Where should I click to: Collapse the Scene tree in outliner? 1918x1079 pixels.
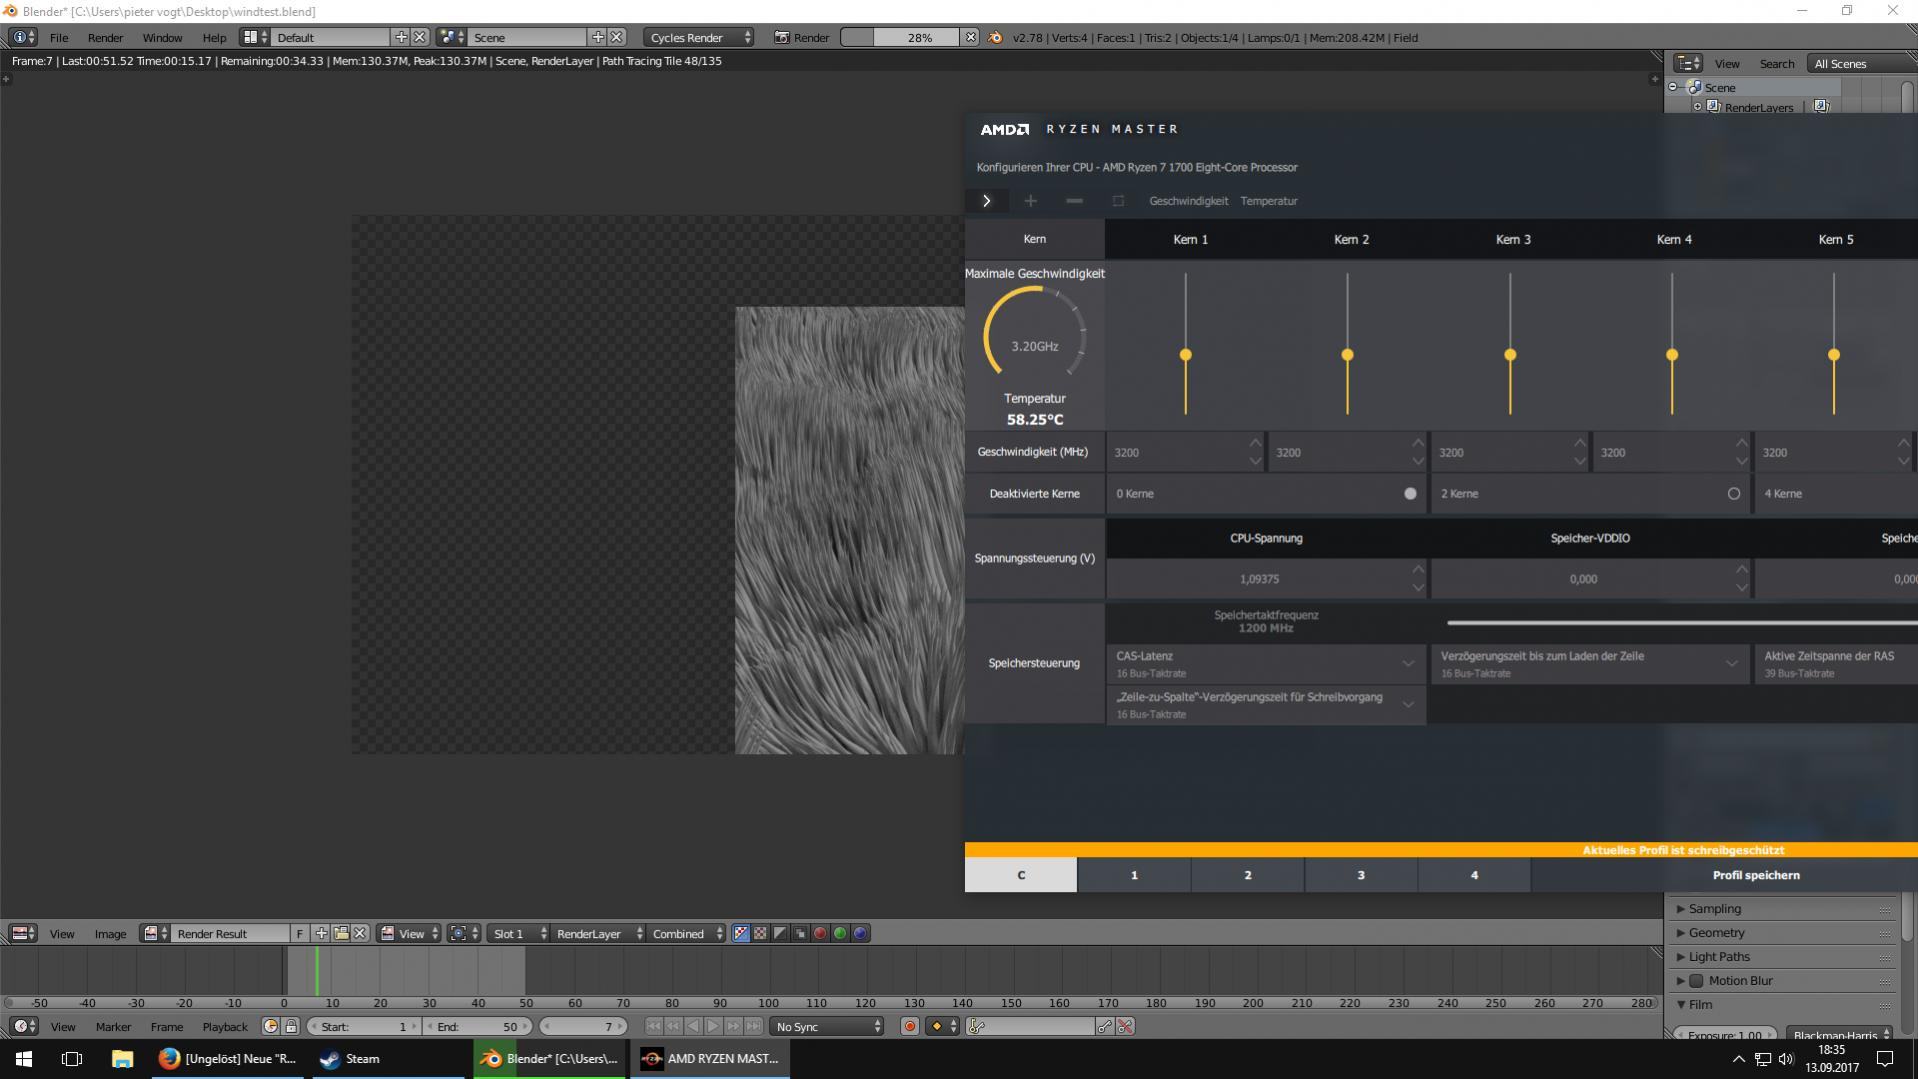tap(1673, 87)
